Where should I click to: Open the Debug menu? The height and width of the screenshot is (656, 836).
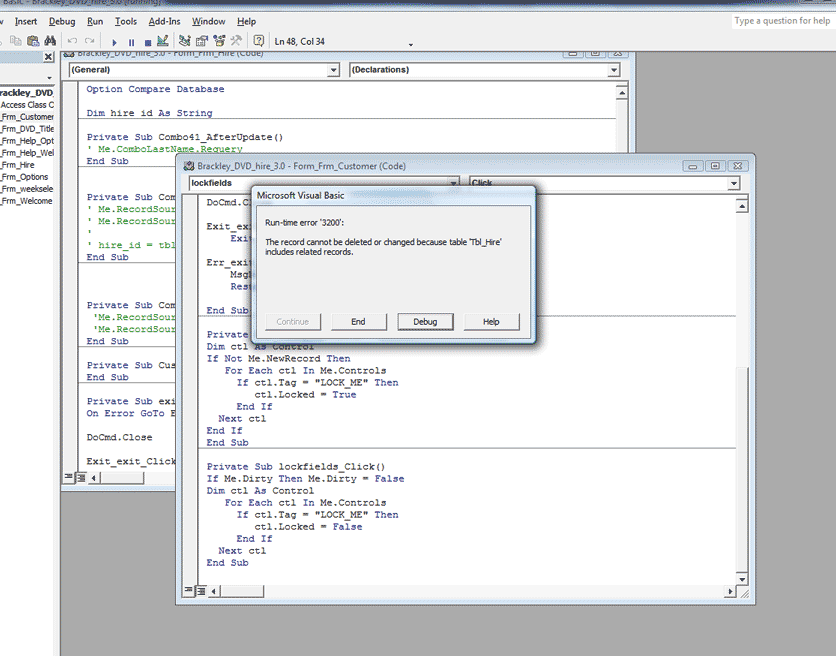pos(62,21)
